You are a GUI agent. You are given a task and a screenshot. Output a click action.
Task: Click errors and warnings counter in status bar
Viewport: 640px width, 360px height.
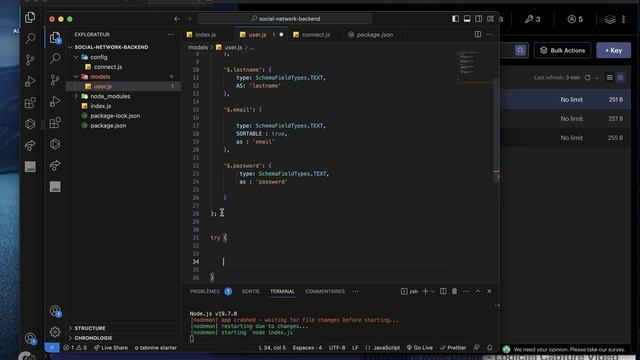pyautogui.click(x=75, y=348)
